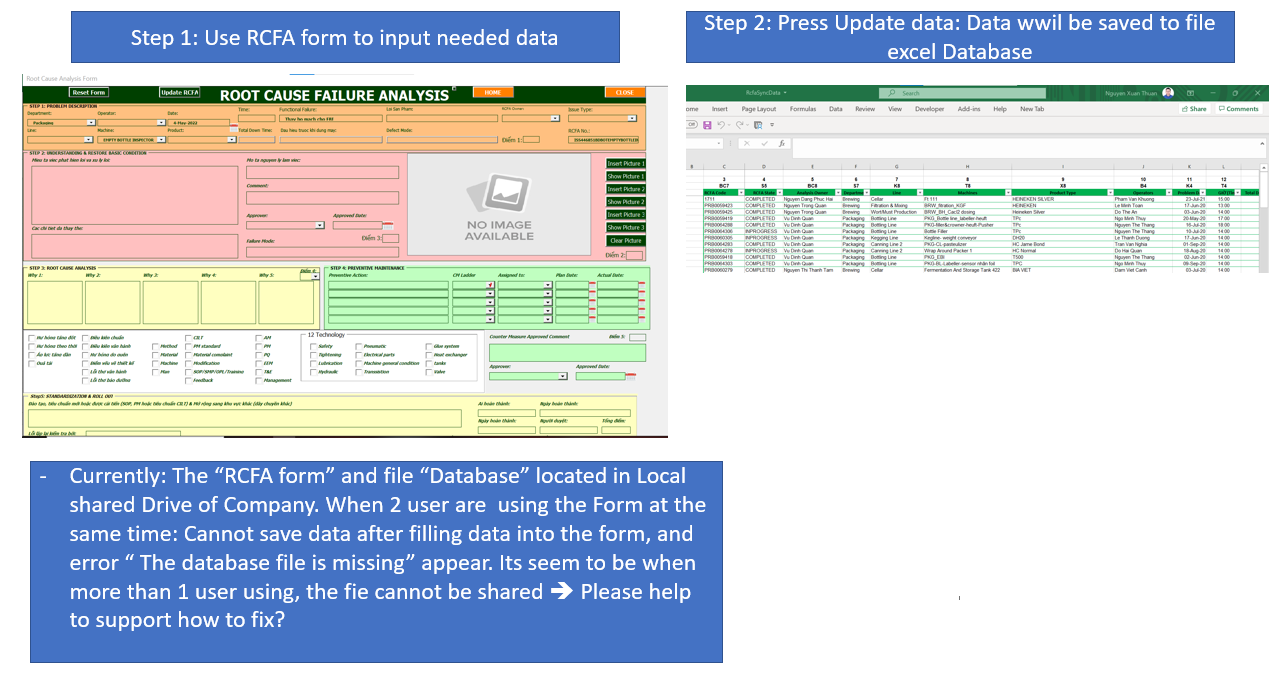Click the Insert Picture 1 icon
Screen dimensions: 1276x688
point(625,164)
